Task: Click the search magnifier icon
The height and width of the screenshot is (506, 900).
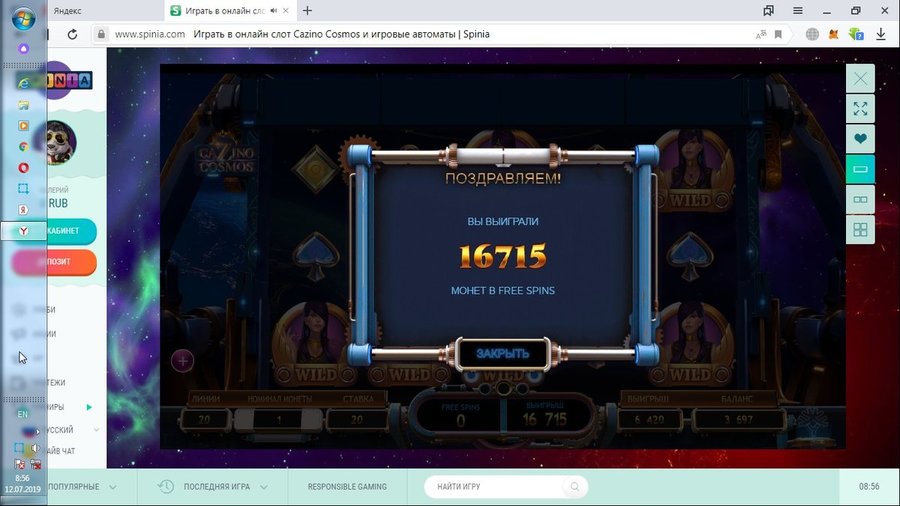Action: click(x=574, y=487)
